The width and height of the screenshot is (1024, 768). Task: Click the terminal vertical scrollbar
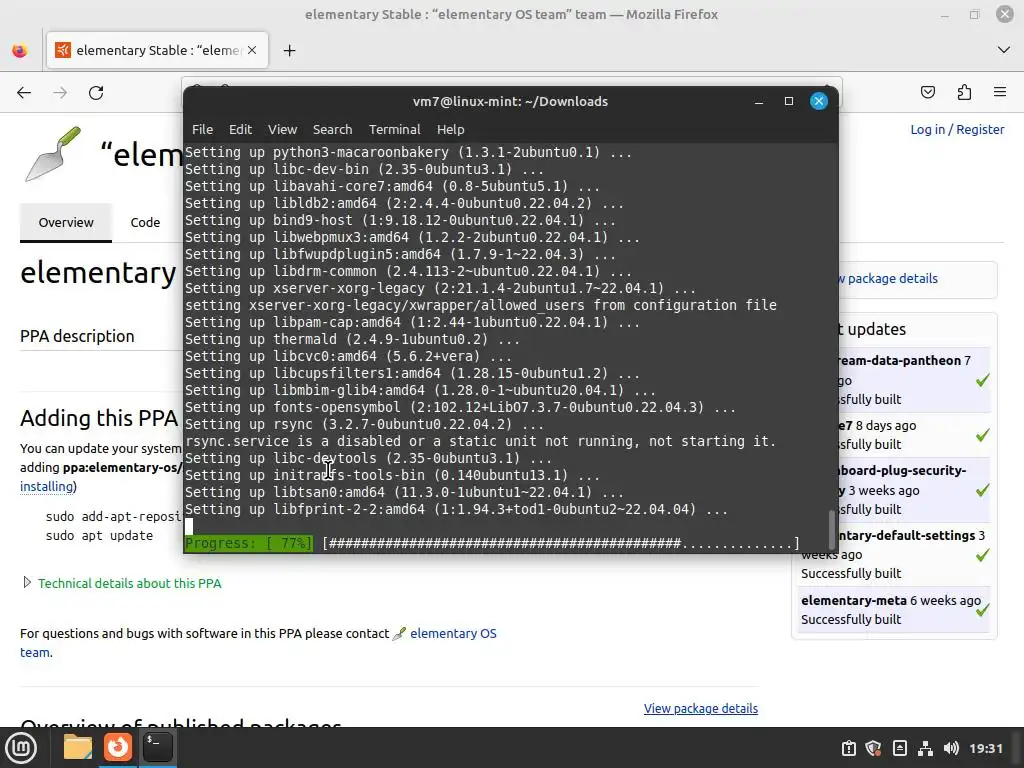coord(832,529)
